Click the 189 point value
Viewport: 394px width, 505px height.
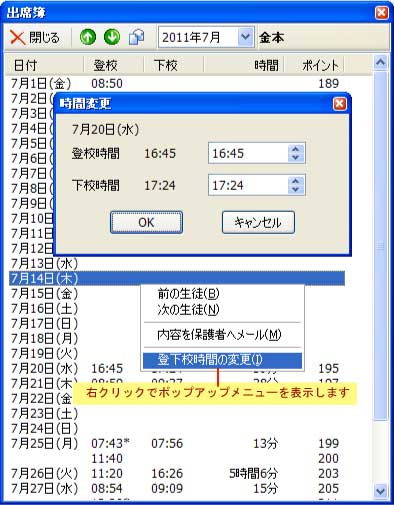(x=329, y=83)
